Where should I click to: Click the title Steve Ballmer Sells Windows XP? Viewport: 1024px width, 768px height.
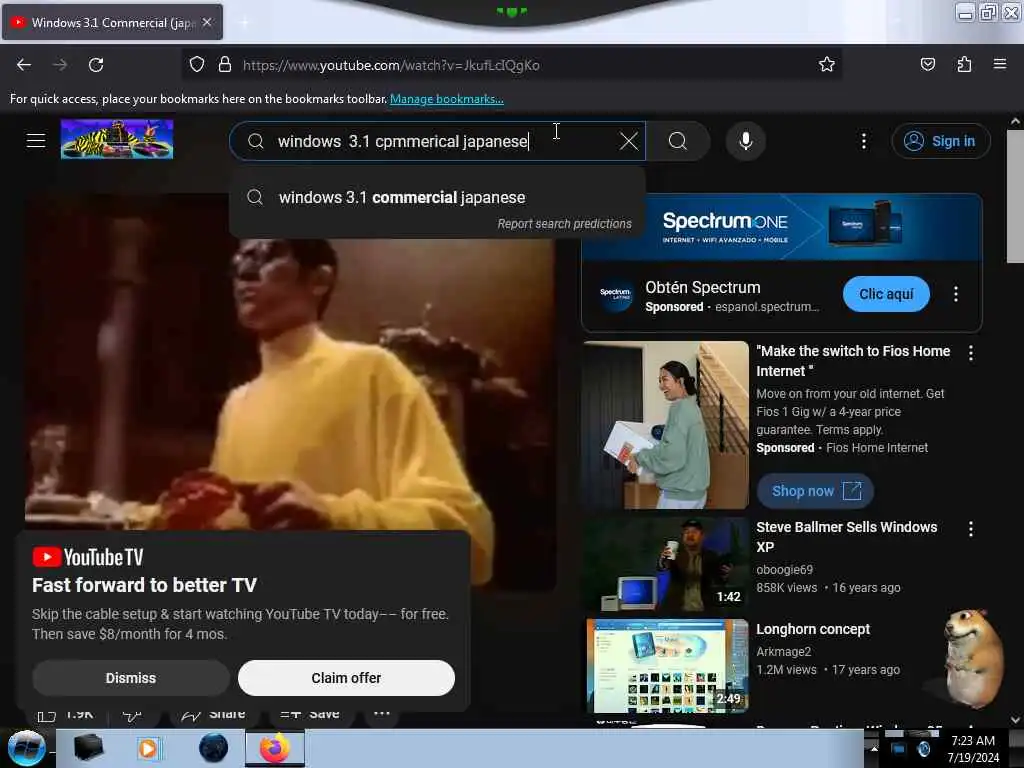[x=846, y=537]
